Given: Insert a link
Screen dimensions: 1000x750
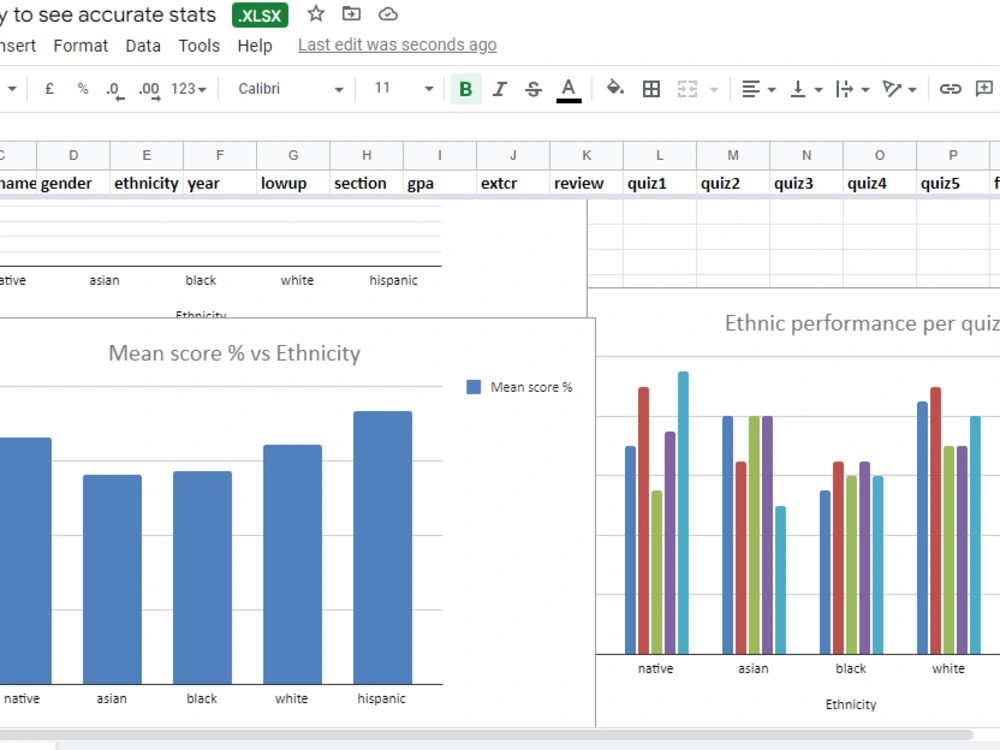Looking at the screenshot, I should point(950,89).
